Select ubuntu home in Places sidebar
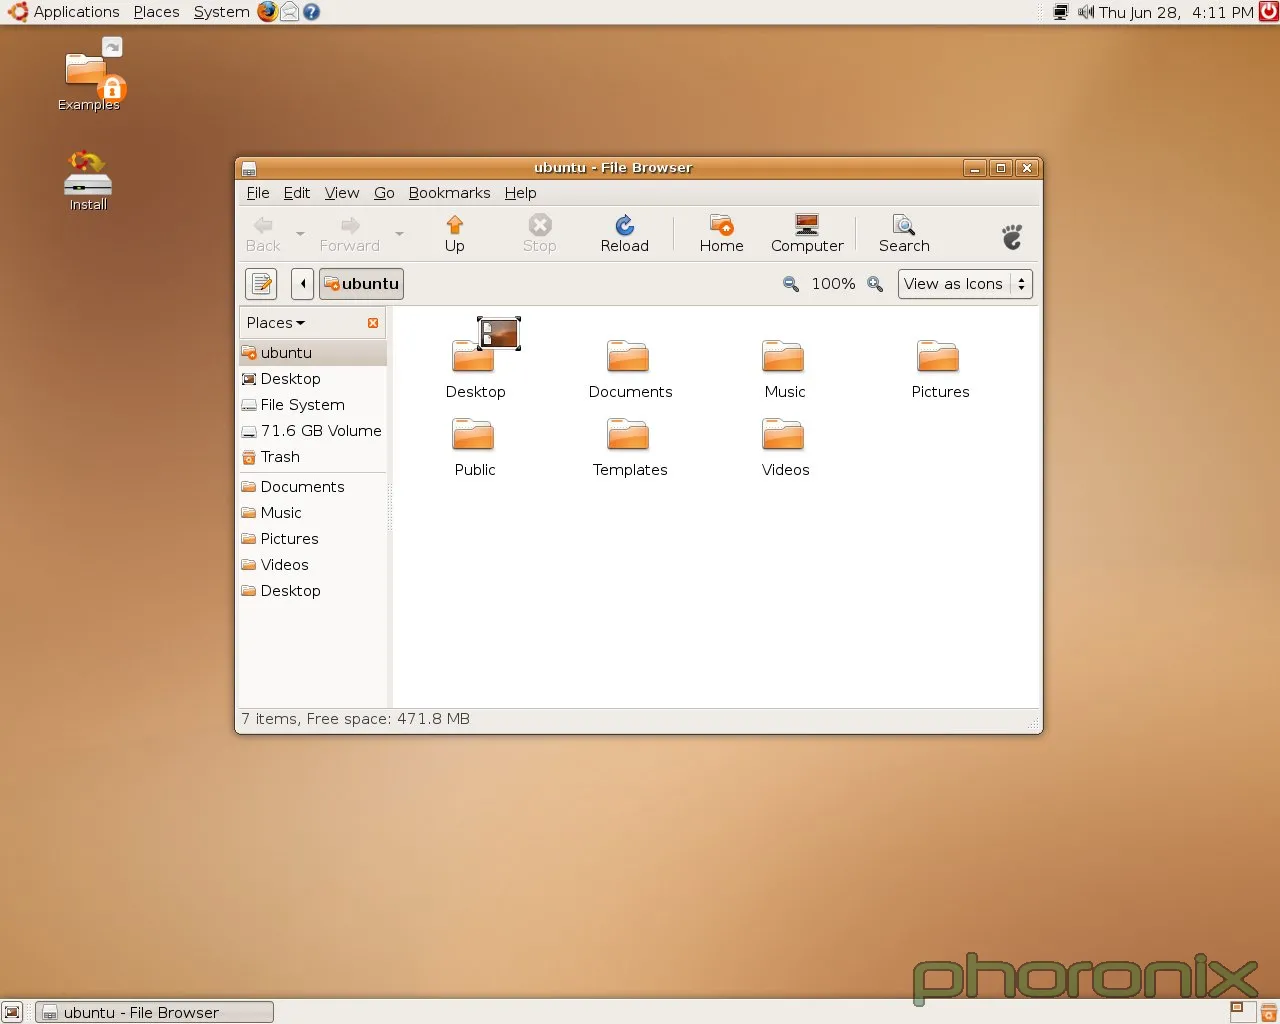The height and width of the screenshot is (1024, 1280). click(x=312, y=353)
